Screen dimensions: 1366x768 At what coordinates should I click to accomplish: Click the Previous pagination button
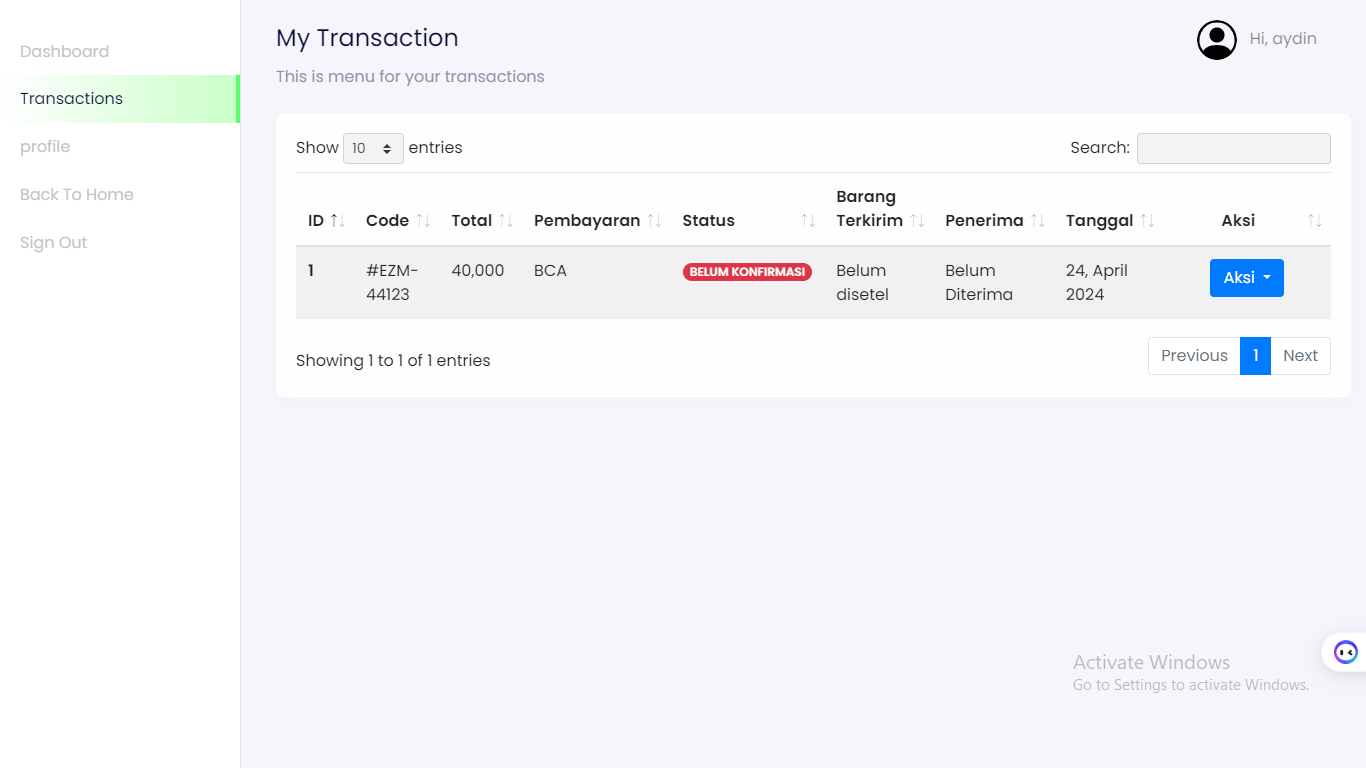point(1194,356)
